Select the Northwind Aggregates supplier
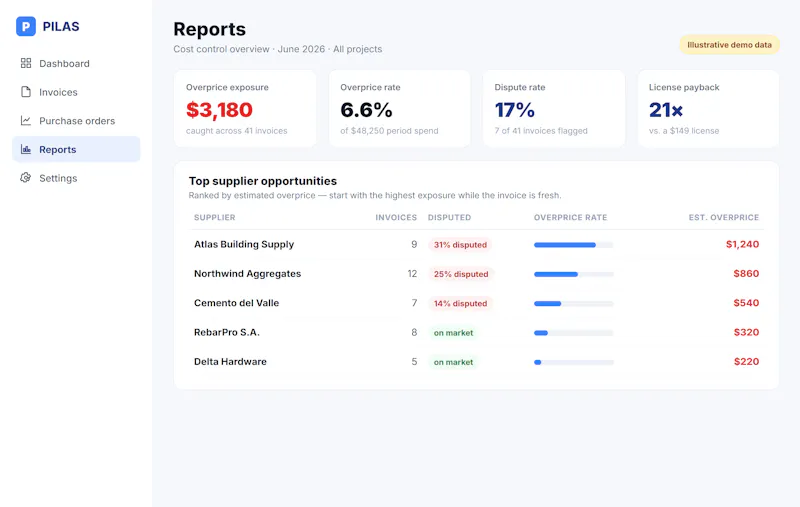The width and height of the screenshot is (800, 507). click(x=247, y=273)
